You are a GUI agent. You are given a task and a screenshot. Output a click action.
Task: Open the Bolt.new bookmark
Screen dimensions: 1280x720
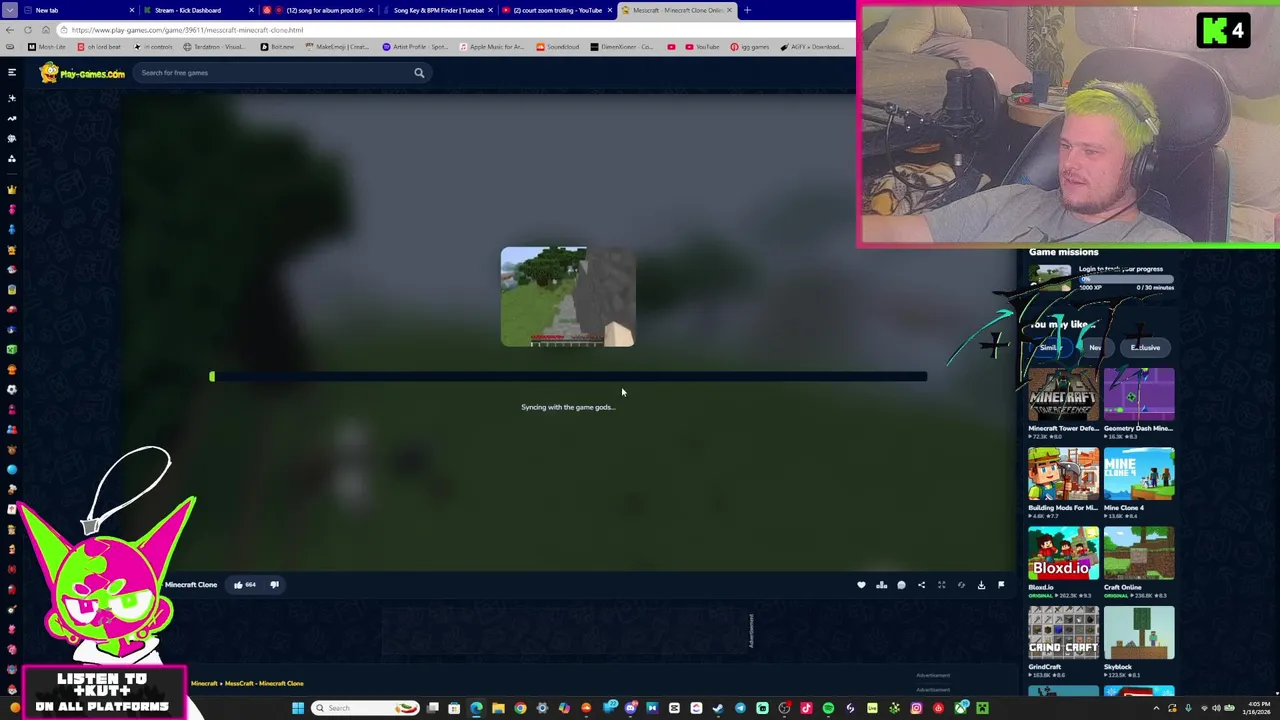point(277,47)
